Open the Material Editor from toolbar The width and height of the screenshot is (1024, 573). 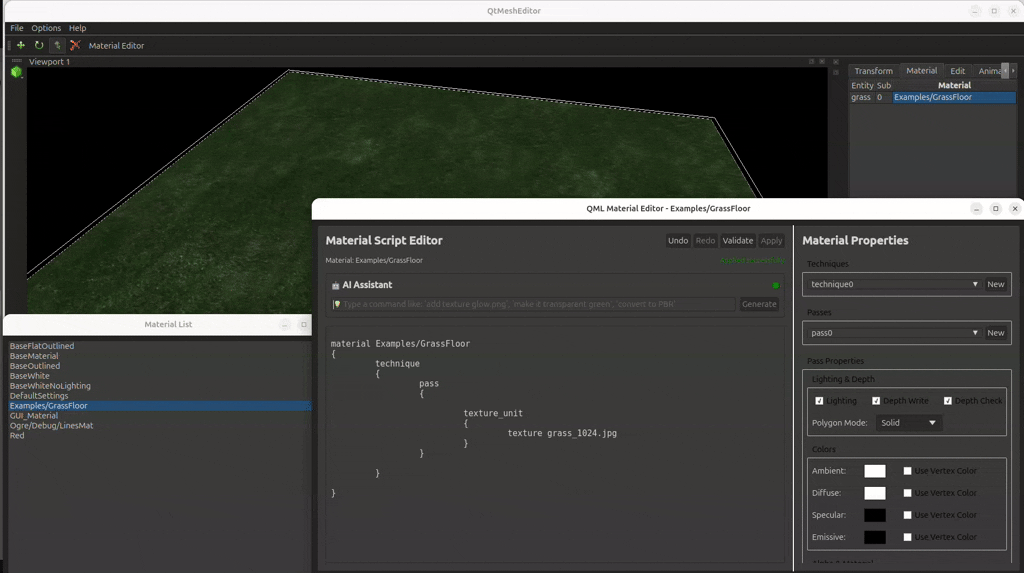click(116, 46)
